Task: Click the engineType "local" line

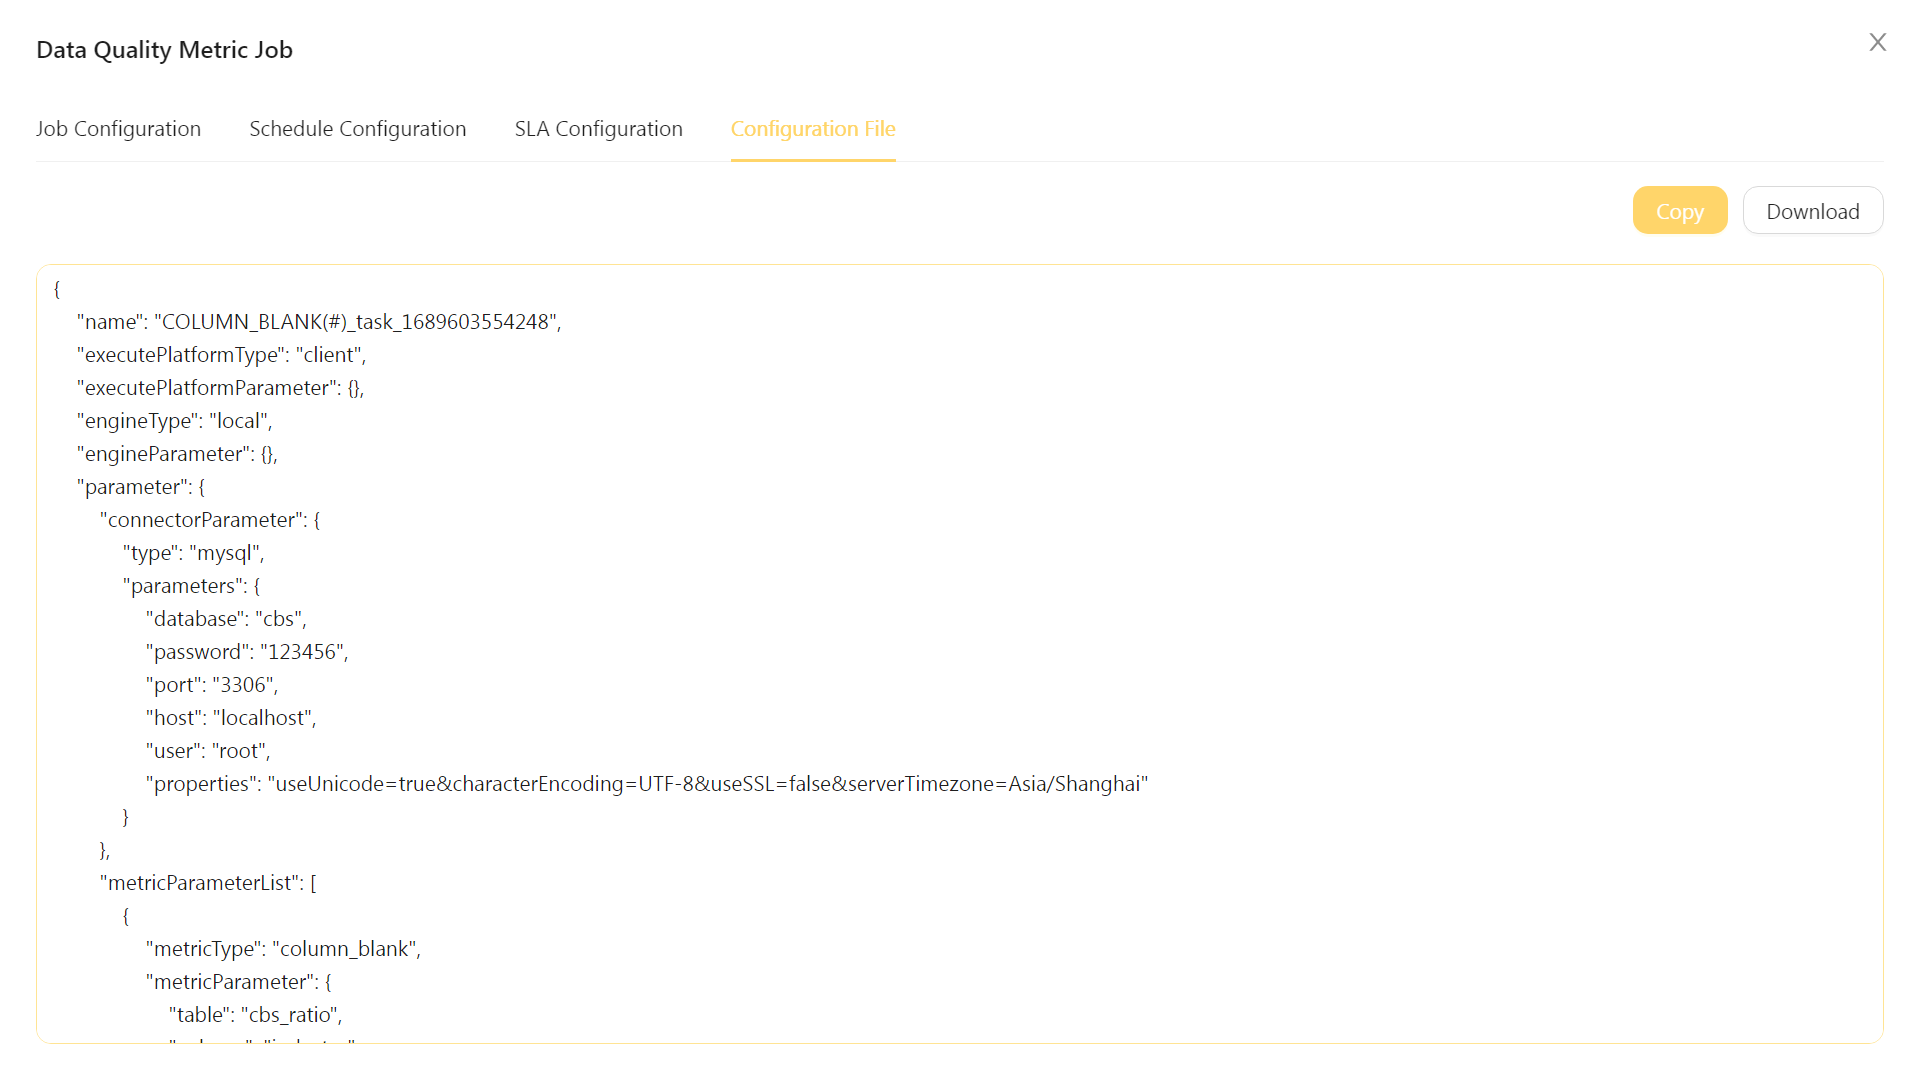Action: (174, 421)
